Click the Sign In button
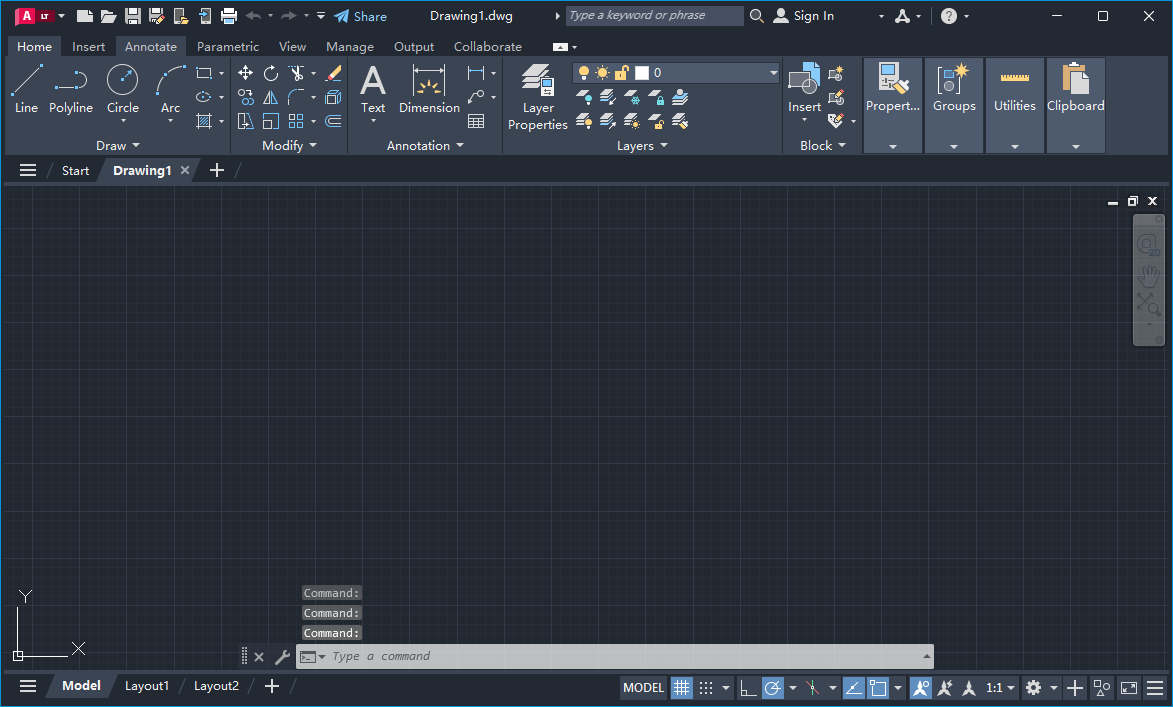1173x707 pixels. pyautogui.click(x=812, y=15)
